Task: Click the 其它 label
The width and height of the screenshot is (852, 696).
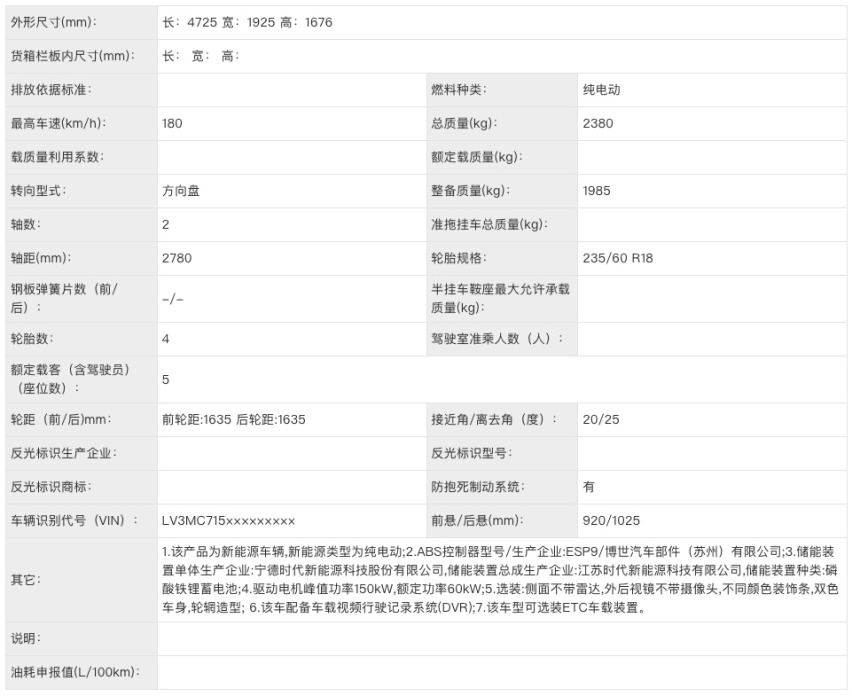Action: [x=26, y=580]
